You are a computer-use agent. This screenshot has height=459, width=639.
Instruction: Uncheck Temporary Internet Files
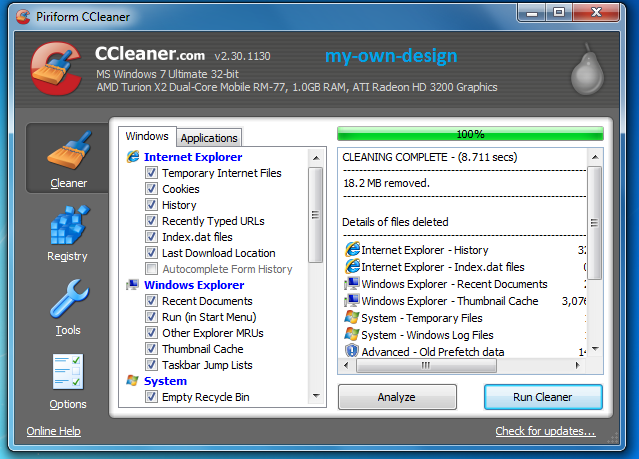coord(151,173)
